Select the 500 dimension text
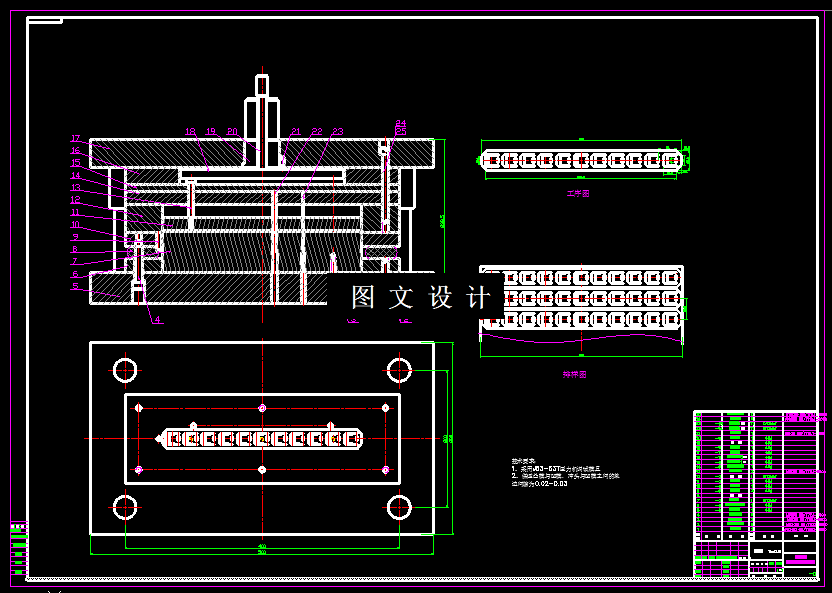Screen dimensions: 832x593 click(x=262, y=552)
